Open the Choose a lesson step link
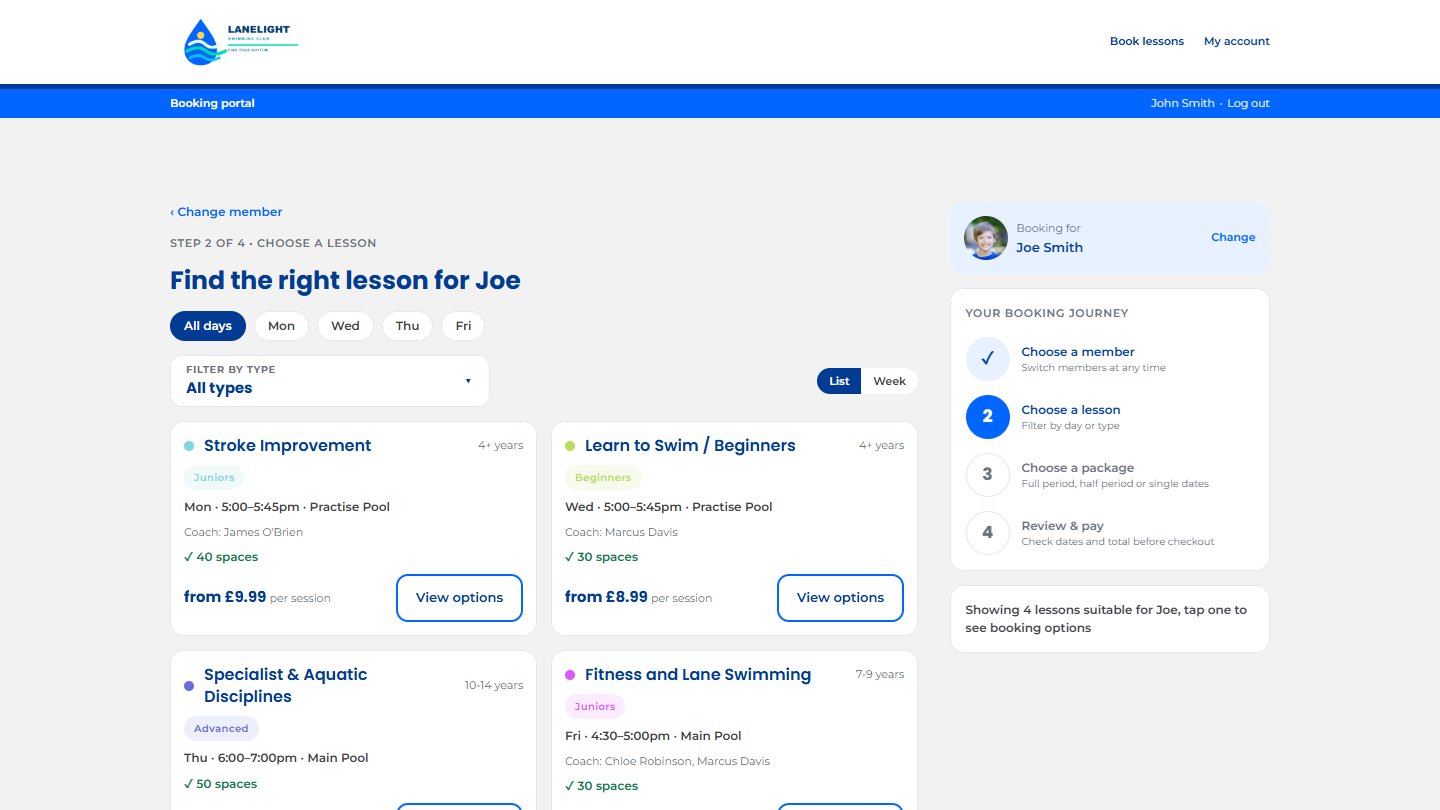This screenshot has height=810, width=1440. click(1070, 410)
